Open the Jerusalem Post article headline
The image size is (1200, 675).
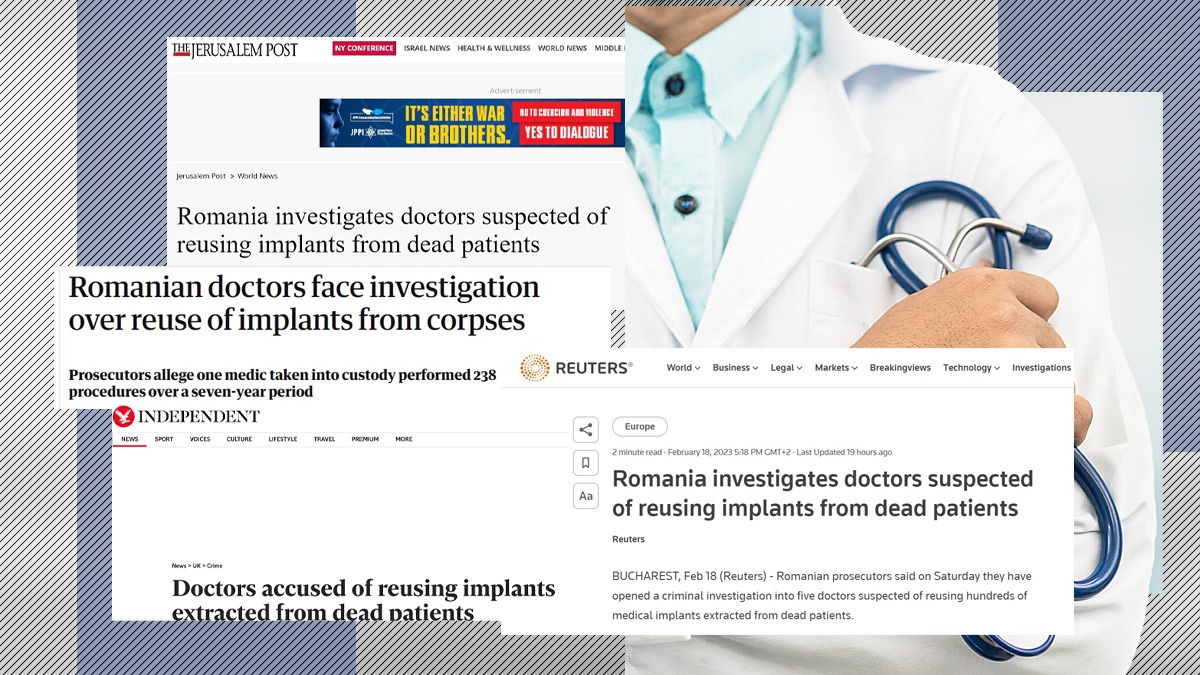[392, 230]
